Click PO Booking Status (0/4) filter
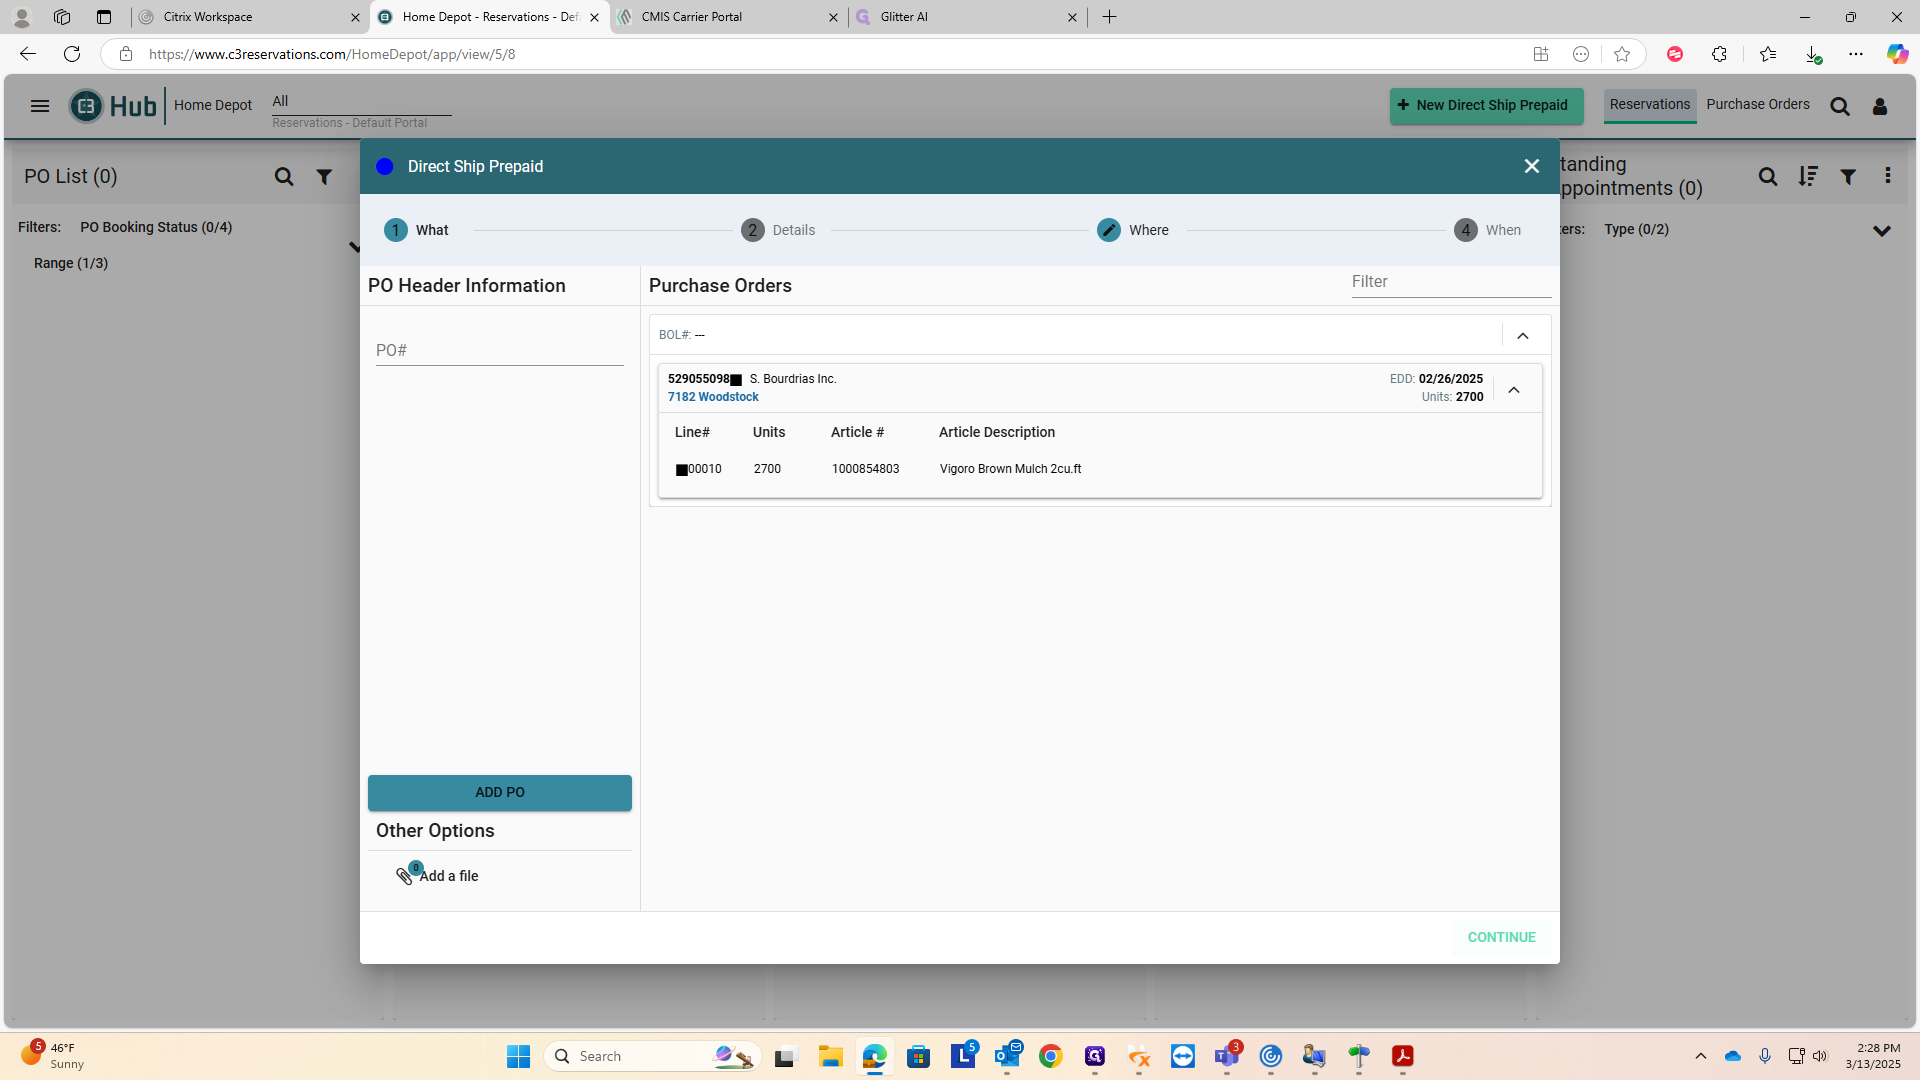This screenshot has height=1080, width=1920. [x=156, y=227]
